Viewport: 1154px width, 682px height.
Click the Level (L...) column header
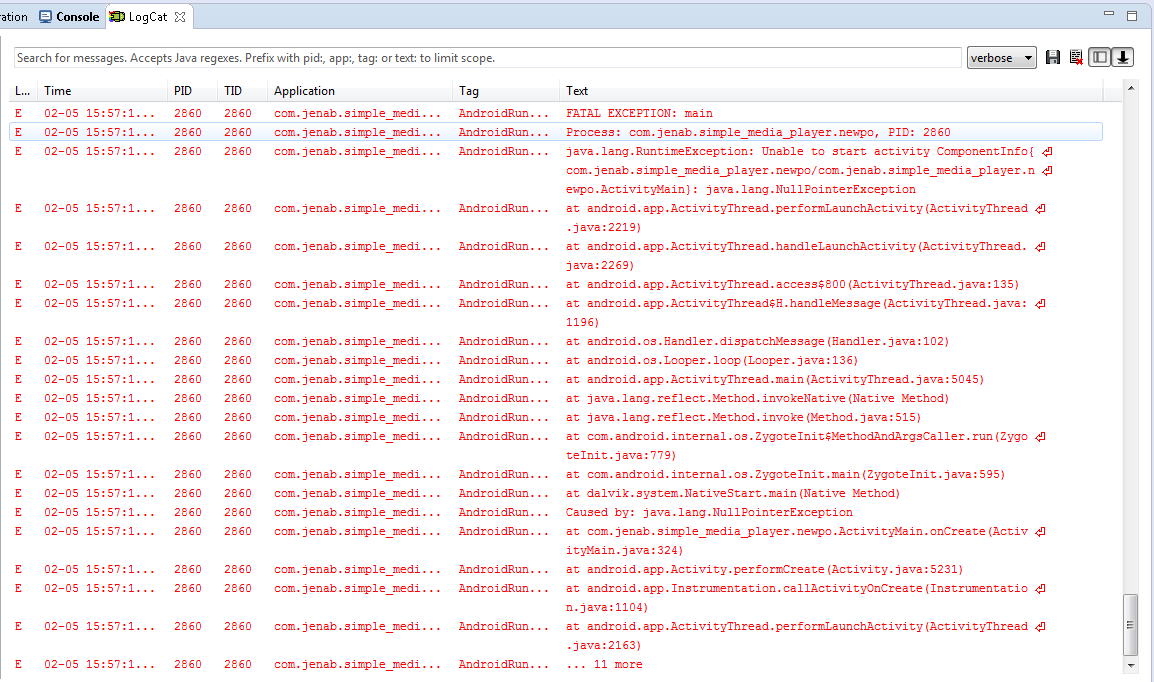click(23, 90)
